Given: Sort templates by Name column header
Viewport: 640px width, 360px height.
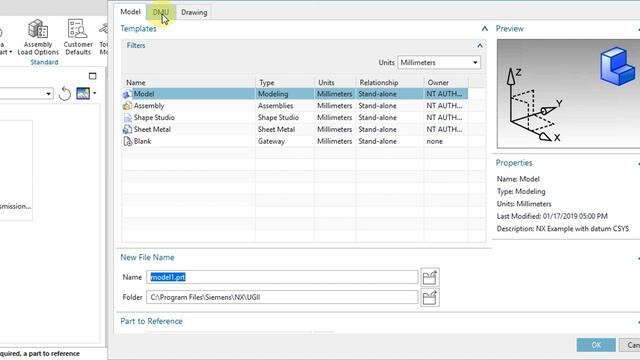Looking at the screenshot, I should coord(189,82).
